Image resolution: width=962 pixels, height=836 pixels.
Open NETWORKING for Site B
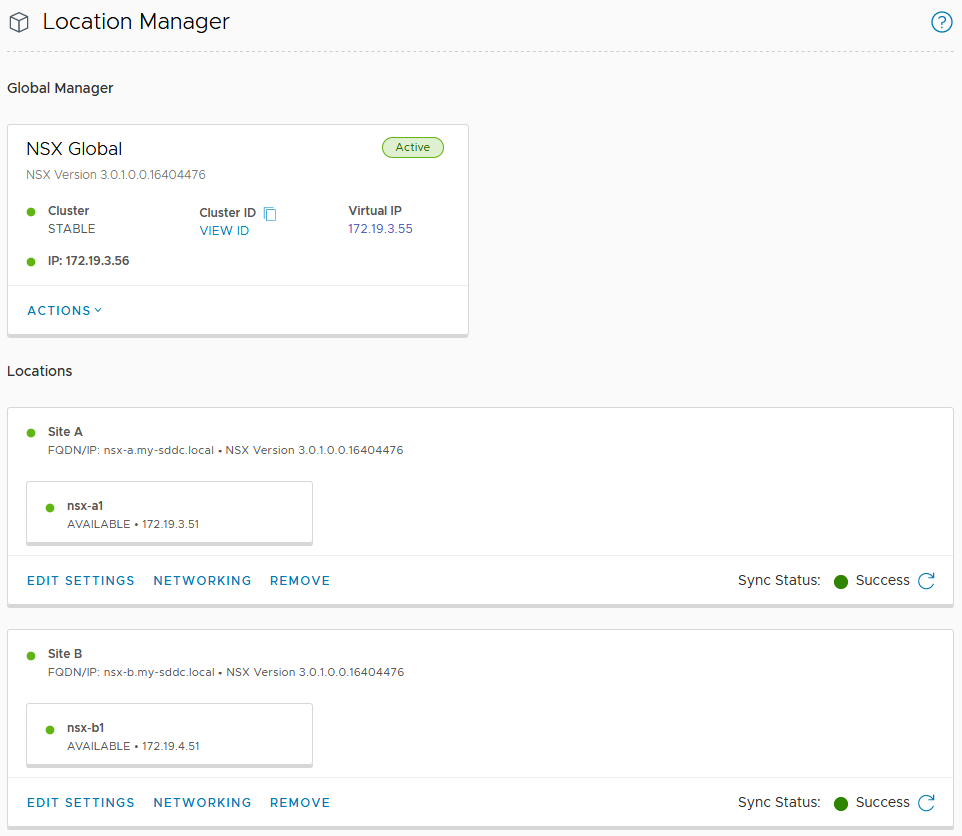pos(202,802)
